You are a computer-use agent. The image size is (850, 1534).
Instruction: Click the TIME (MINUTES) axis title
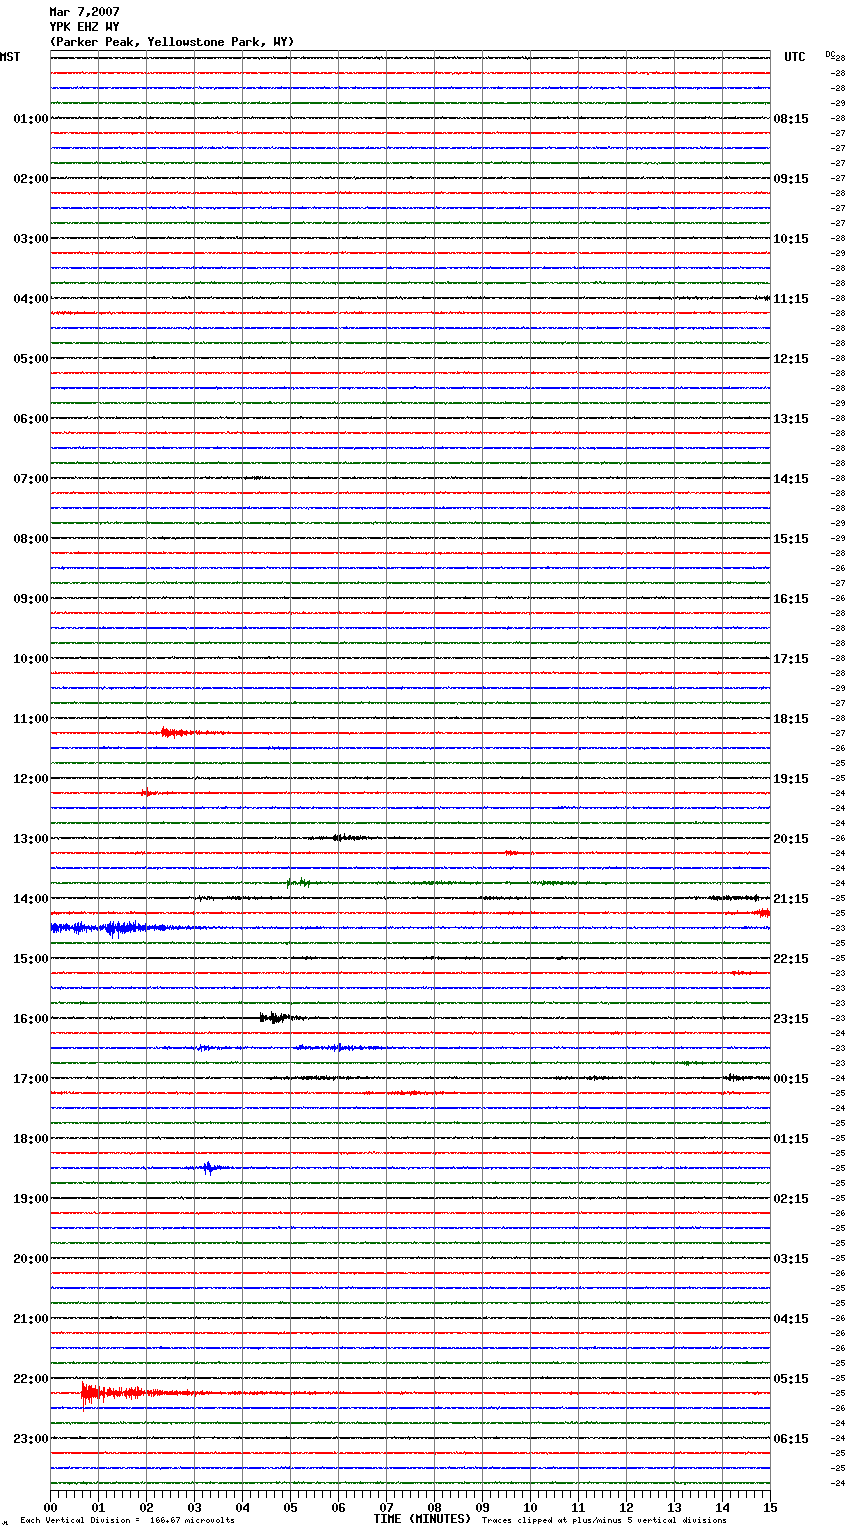click(x=422, y=1519)
